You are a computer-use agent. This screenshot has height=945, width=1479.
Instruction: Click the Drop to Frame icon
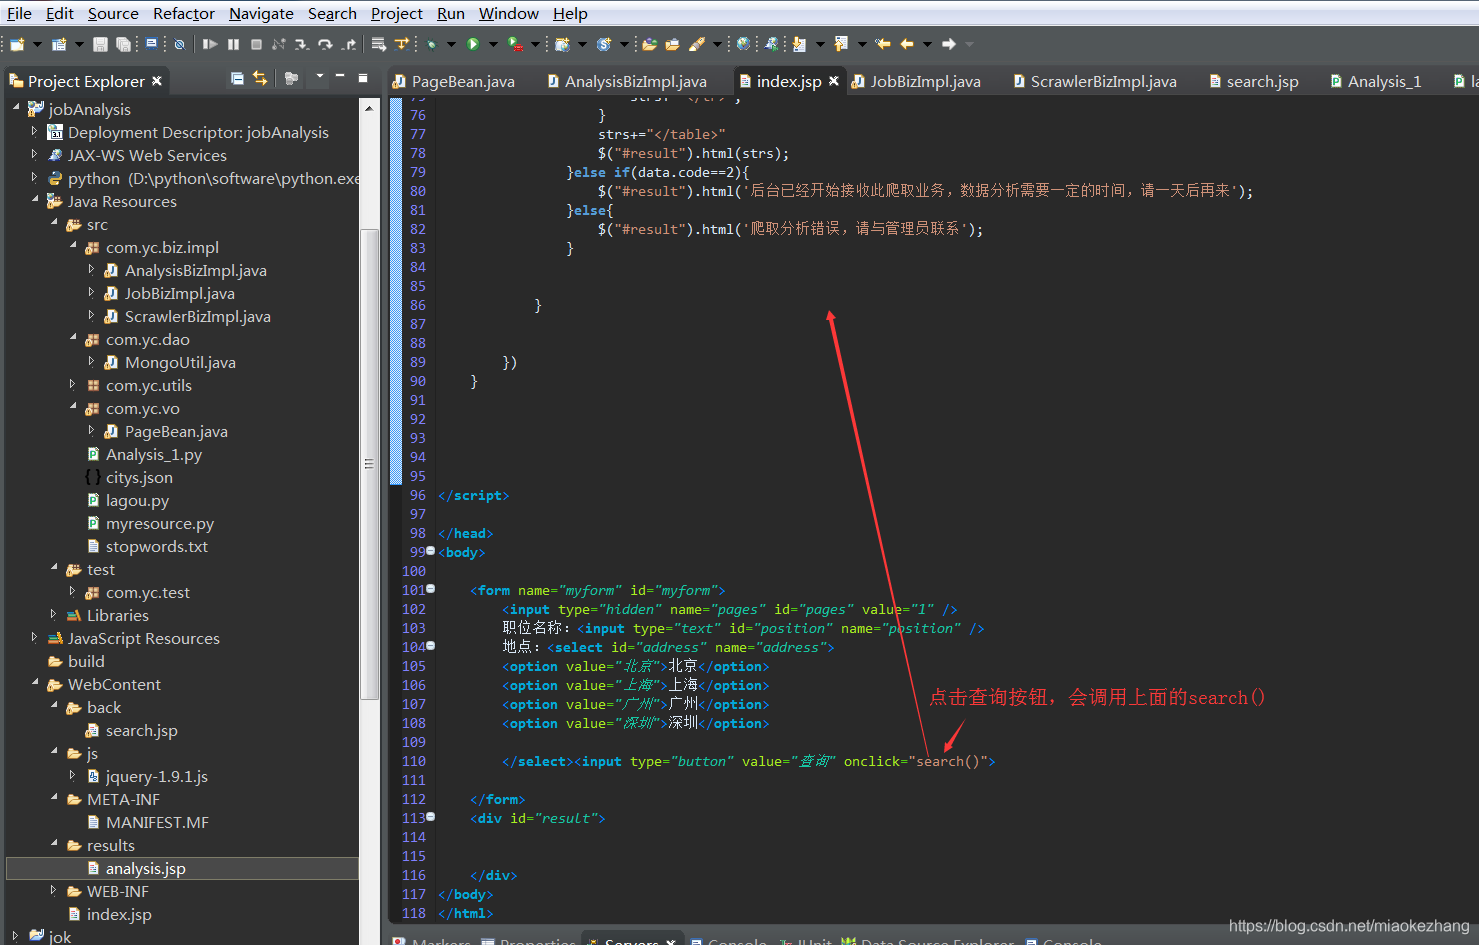click(x=379, y=44)
